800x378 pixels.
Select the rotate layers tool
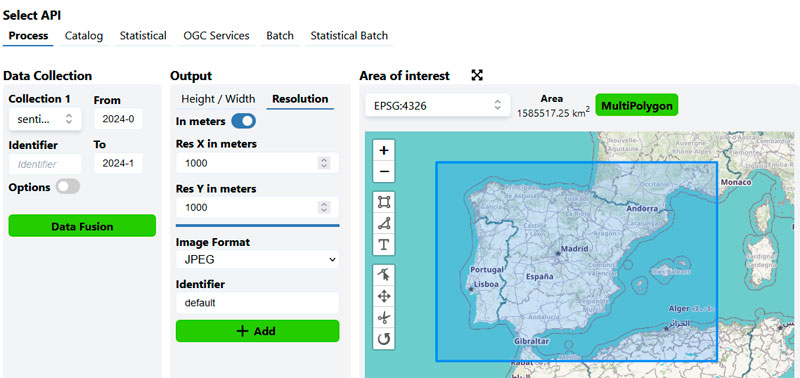tap(384, 339)
